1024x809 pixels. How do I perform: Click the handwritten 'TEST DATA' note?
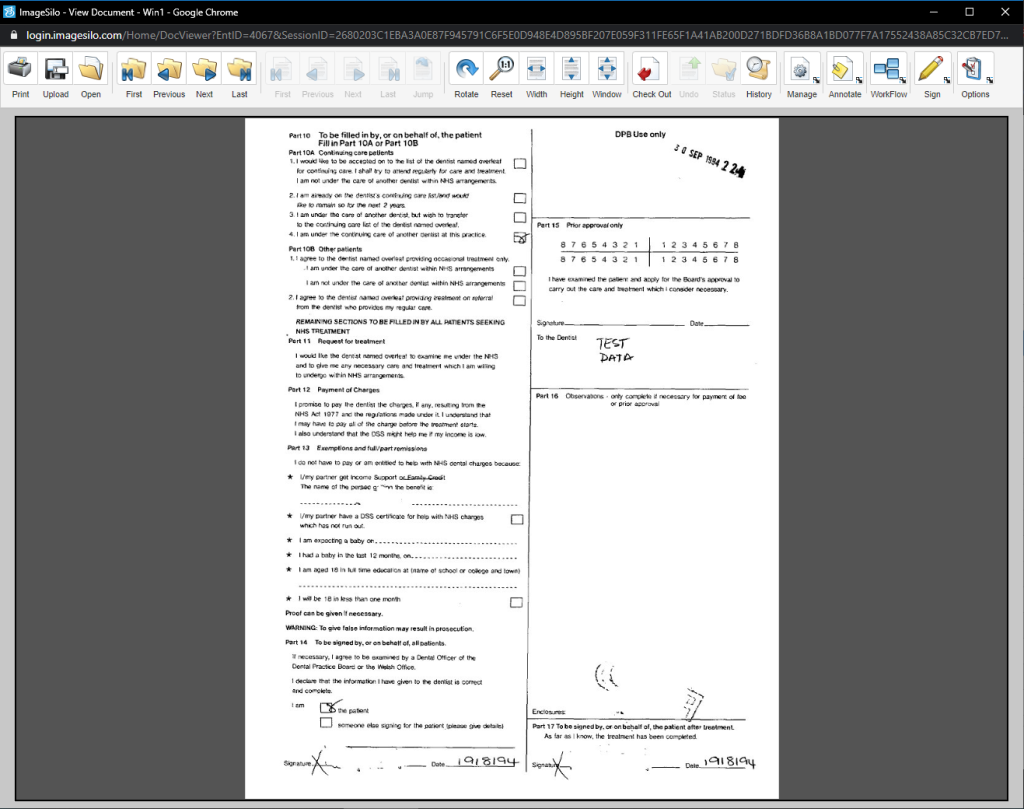[x=615, y=350]
